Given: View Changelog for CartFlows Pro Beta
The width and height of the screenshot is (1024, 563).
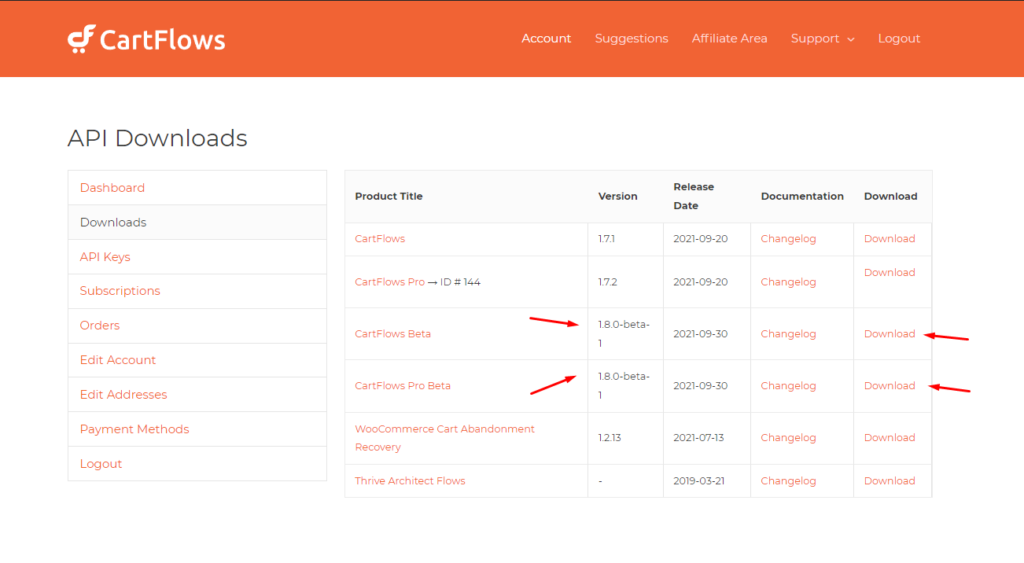Looking at the screenshot, I should (788, 385).
